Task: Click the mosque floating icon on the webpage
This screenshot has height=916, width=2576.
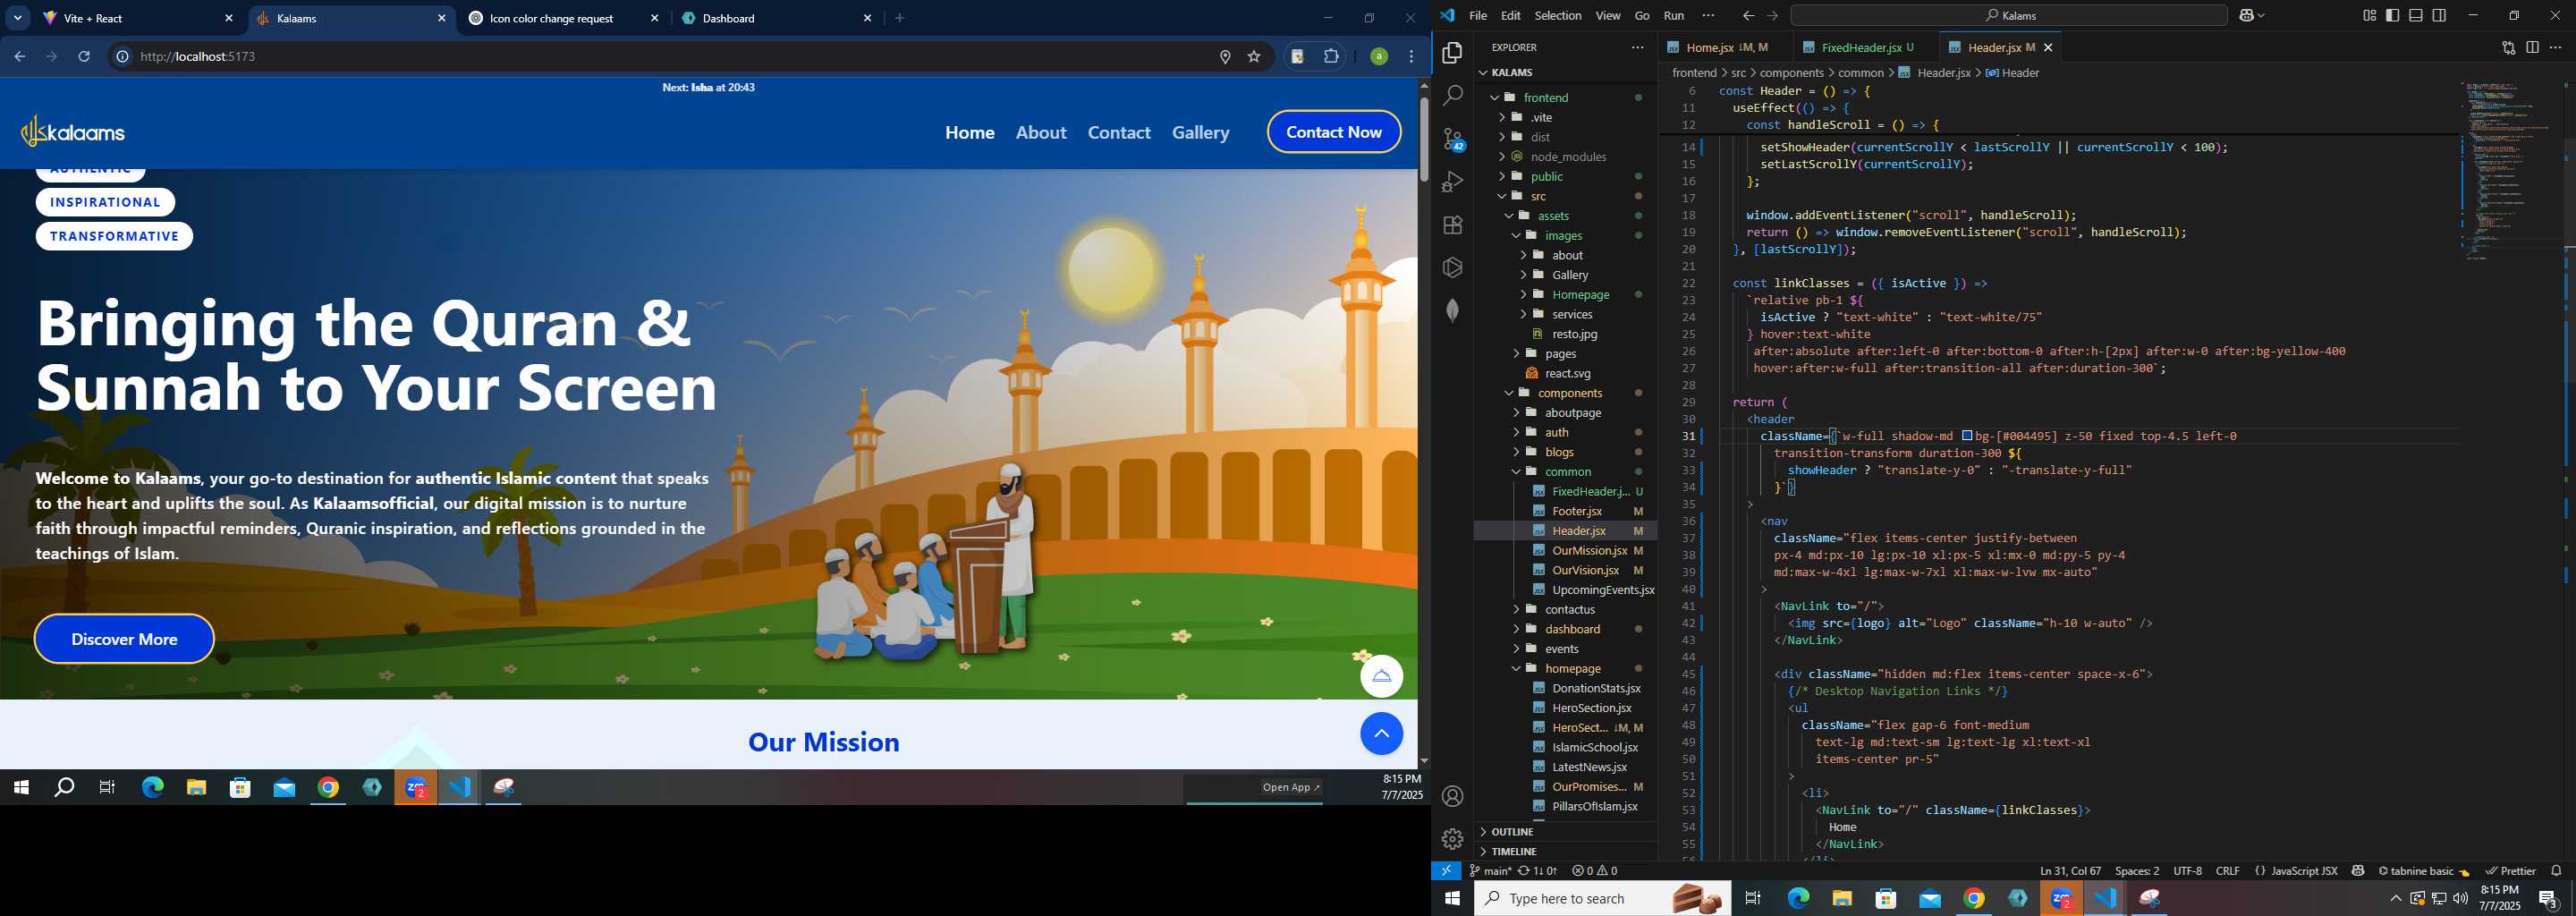Action: (x=1381, y=677)
